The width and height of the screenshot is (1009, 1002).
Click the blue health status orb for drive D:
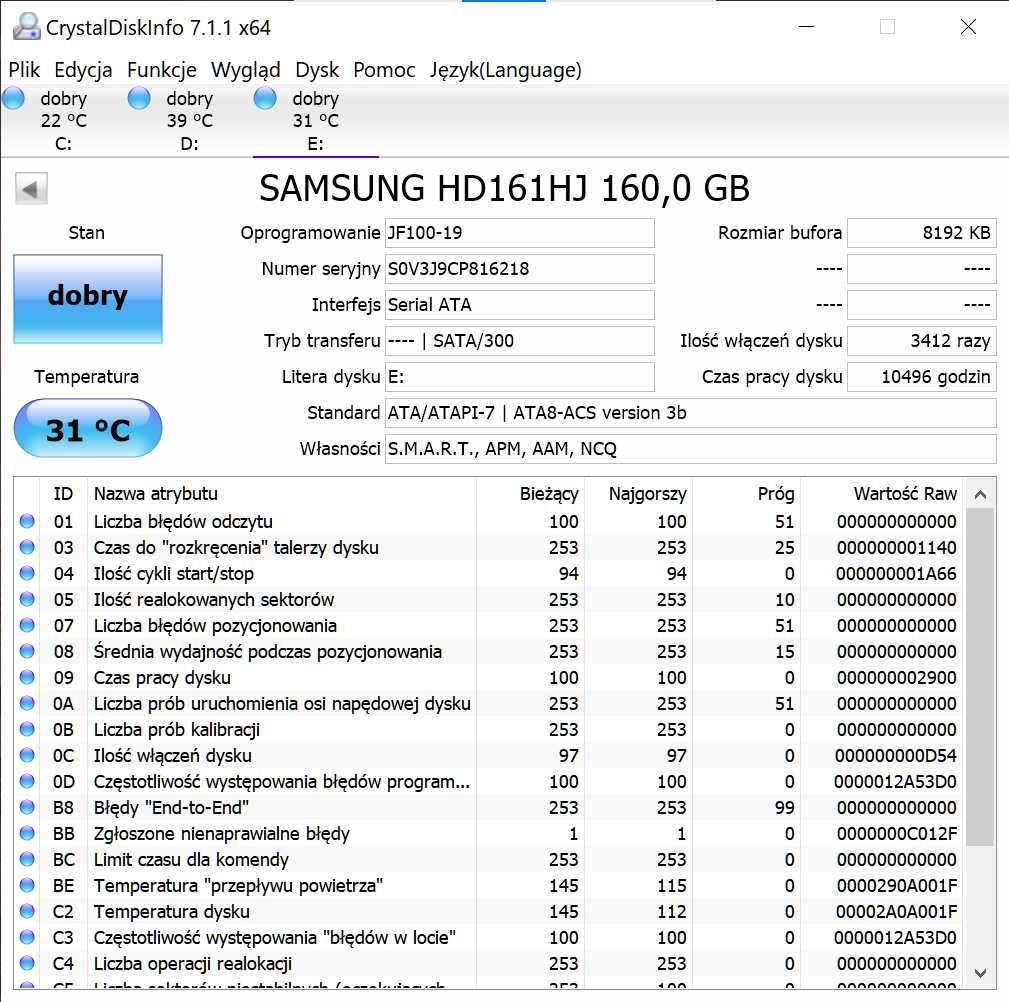tap(139, 98)
